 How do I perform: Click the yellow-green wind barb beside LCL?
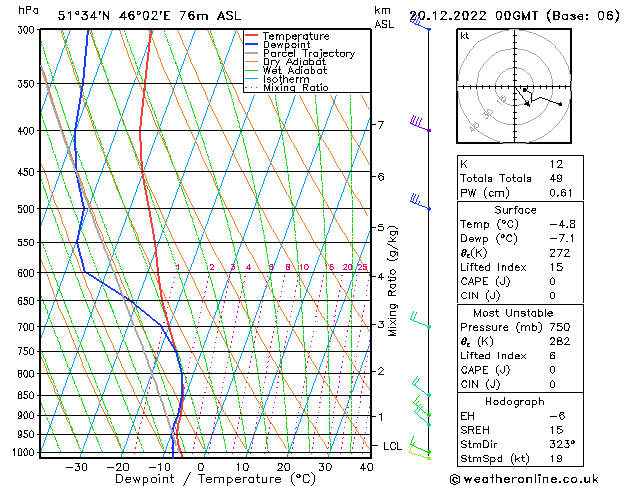click(x=420, y=450)
